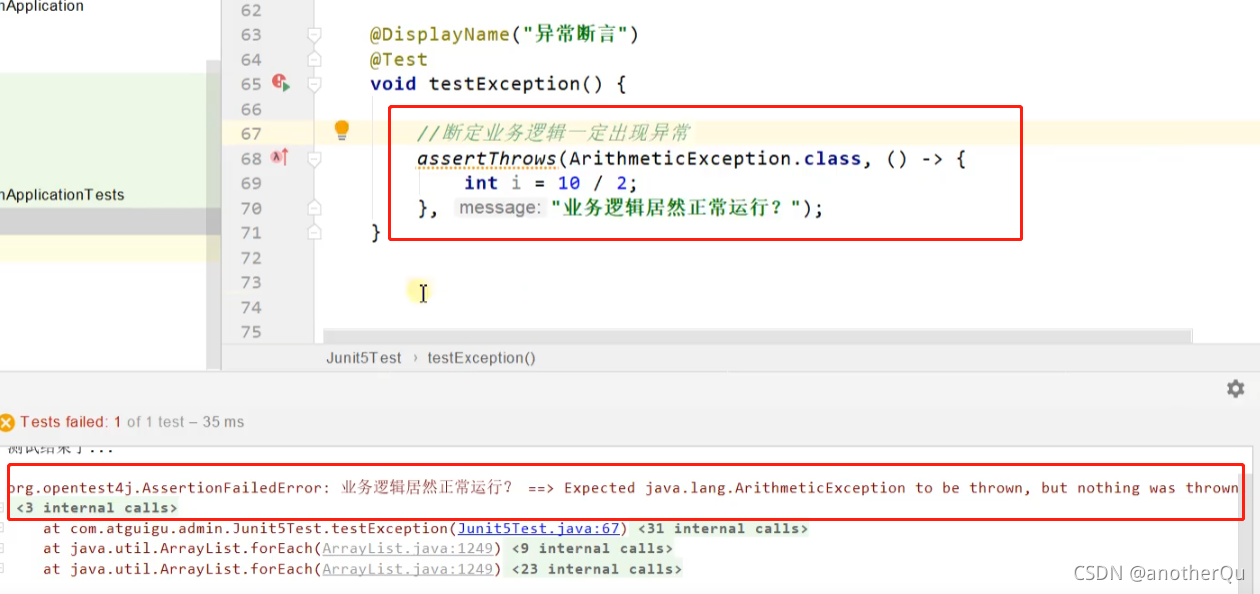1260x594 pixels.
Task: Open ArrayList.java:1249 link before <9 internal calls>
Action: click(408, 548)
